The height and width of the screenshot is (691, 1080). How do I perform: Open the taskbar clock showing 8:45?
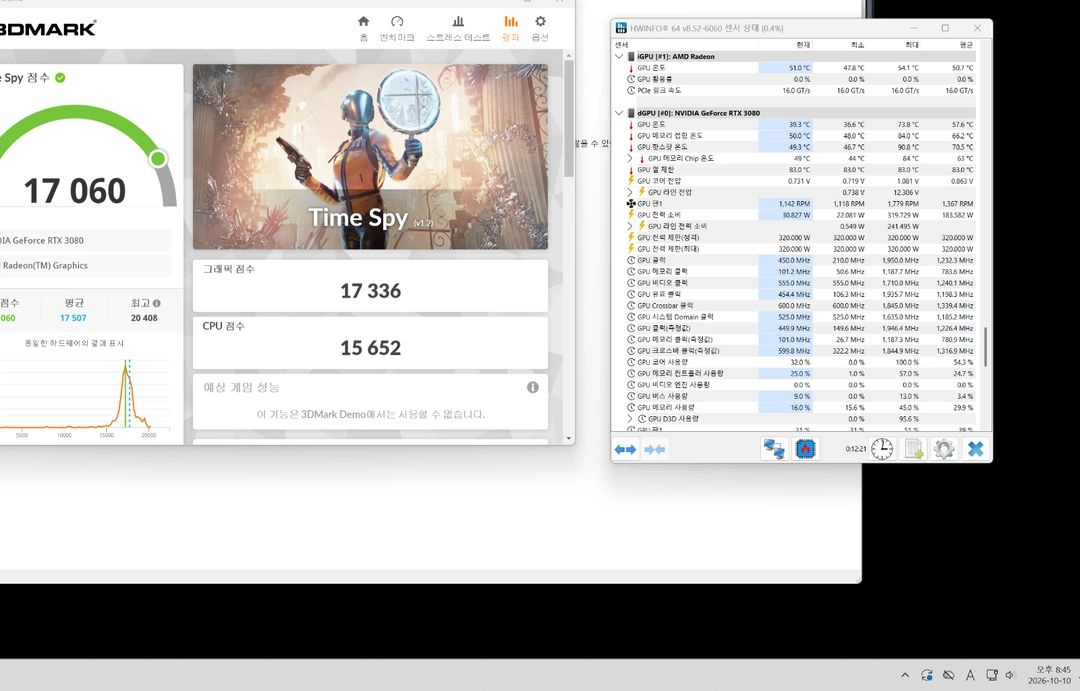[x=1049, y=675]
